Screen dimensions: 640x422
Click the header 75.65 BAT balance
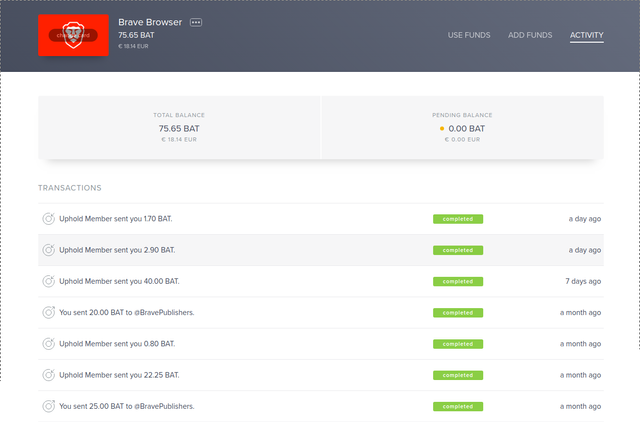[136, 35]
